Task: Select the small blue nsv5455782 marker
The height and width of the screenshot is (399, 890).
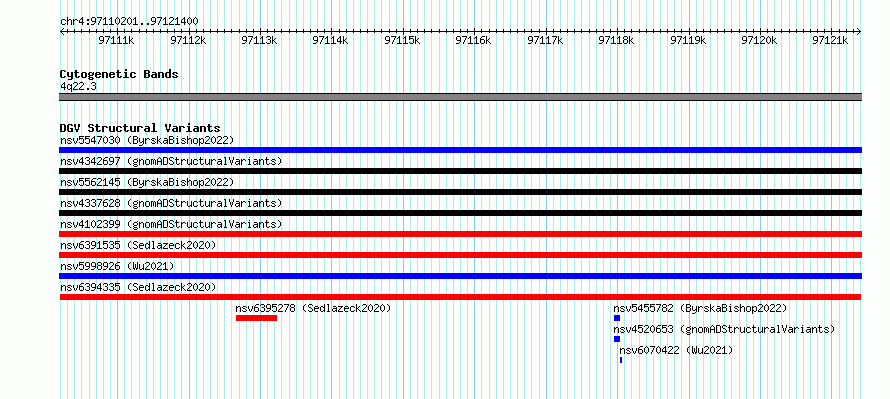Action: pyautogui.click(x=617, y=318)
